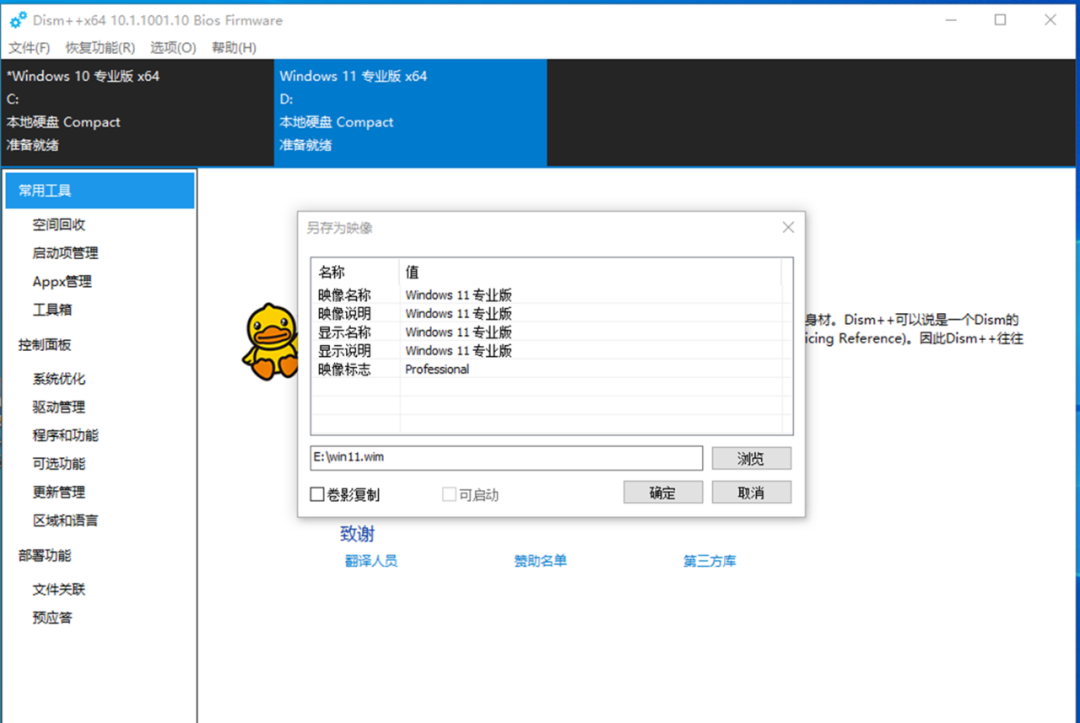1080x723 pixels.
Task: Open 程序和功能 in sidebar
Action: tap(65, 435)
